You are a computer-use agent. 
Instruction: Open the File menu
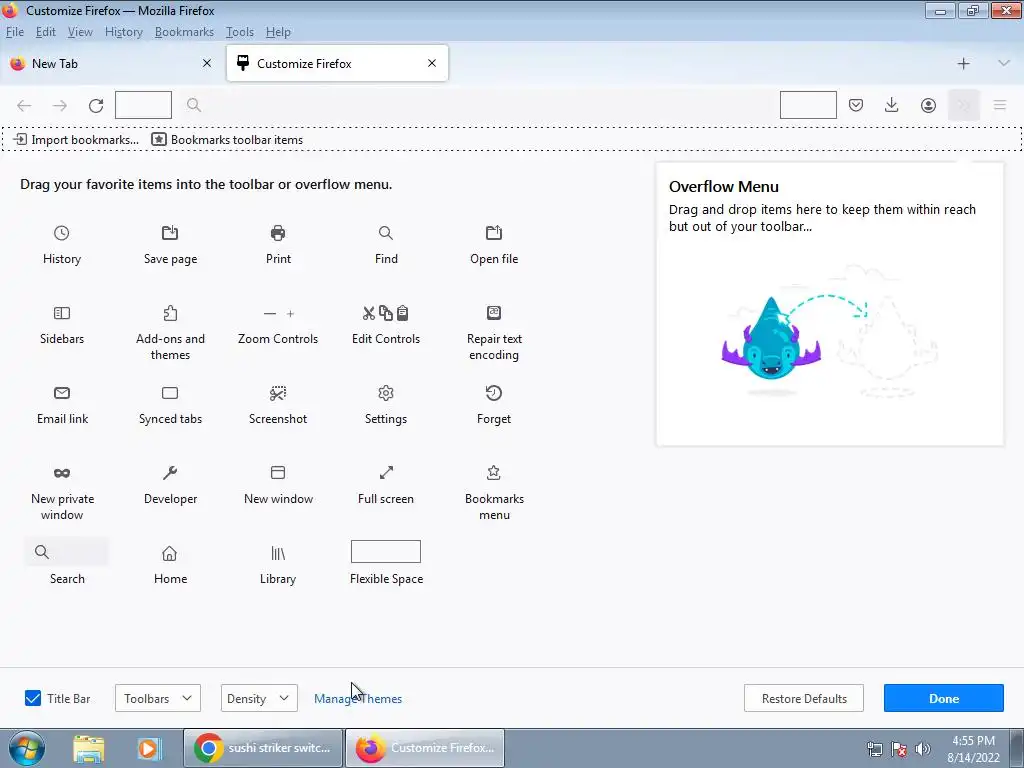click(x=14, y=32)
